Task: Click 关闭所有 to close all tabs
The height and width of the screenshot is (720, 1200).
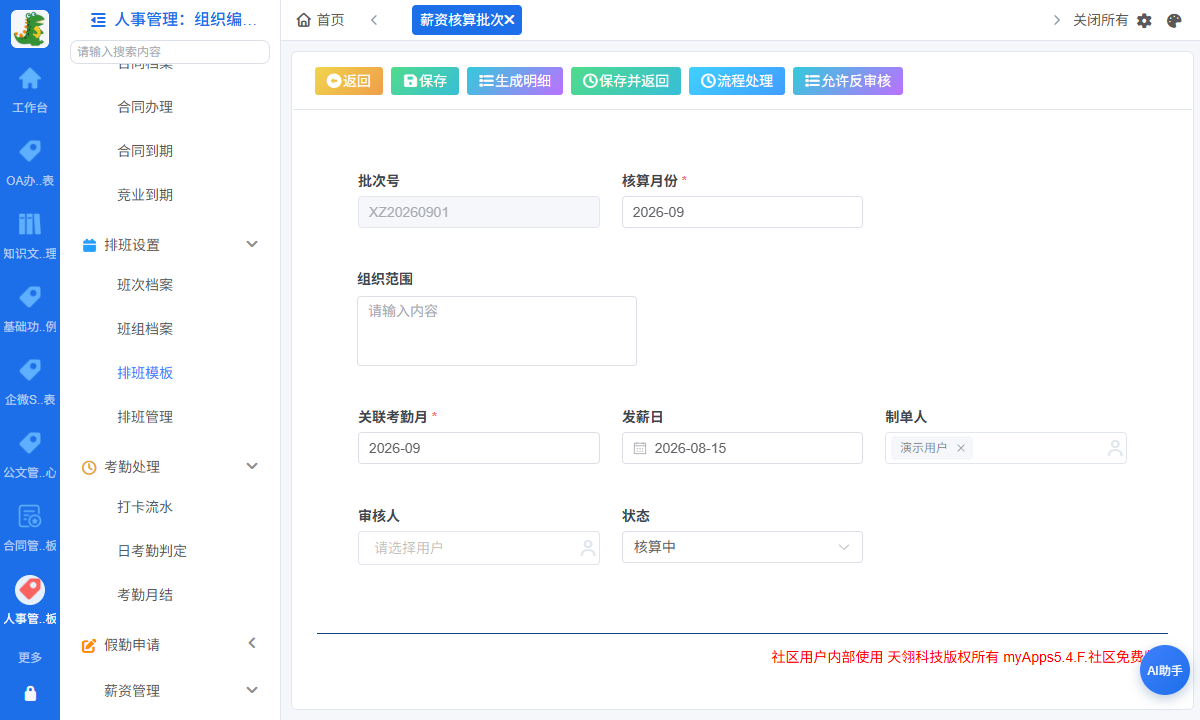Action: pyautogui.click(x=1100, y=20)
